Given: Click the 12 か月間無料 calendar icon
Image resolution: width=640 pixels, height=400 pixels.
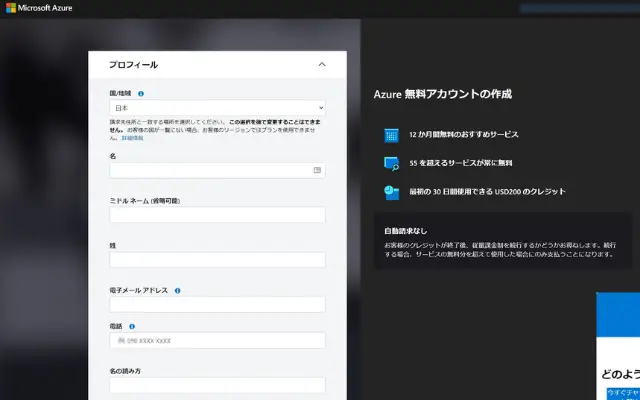Looking at the screenshot, I should pos(391,135).
